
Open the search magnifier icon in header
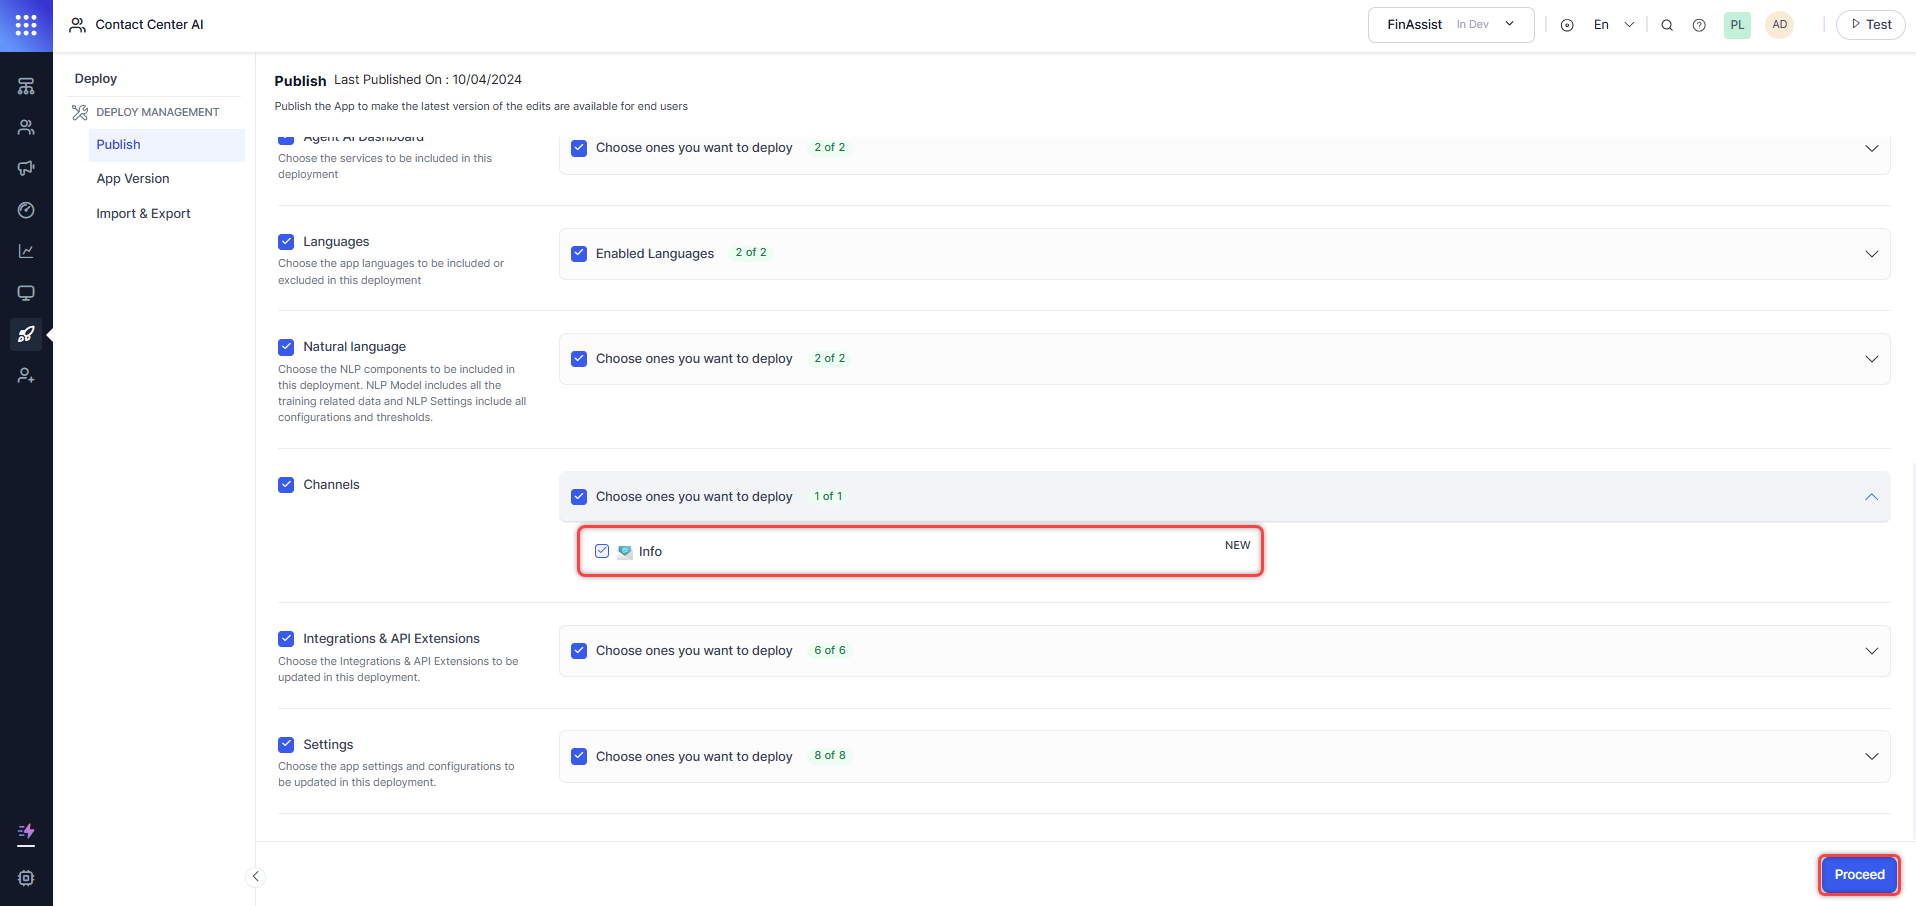point(1667,25)
